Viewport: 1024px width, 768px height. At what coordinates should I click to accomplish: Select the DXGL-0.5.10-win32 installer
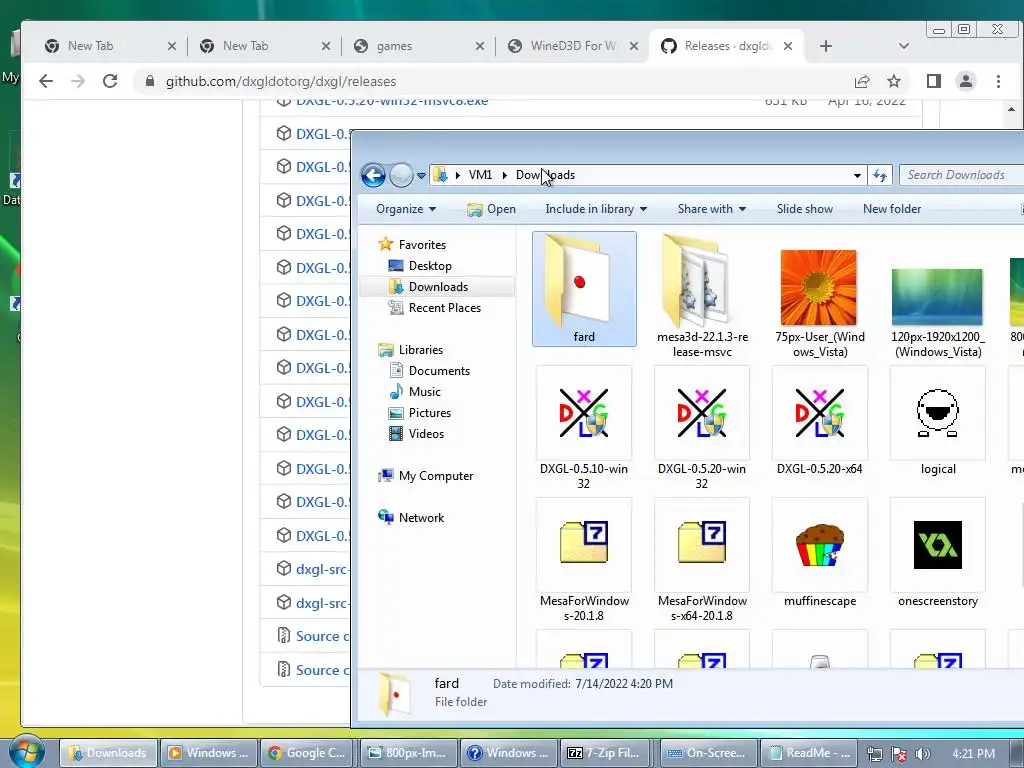pyautogui.click(x=584, y=428)
